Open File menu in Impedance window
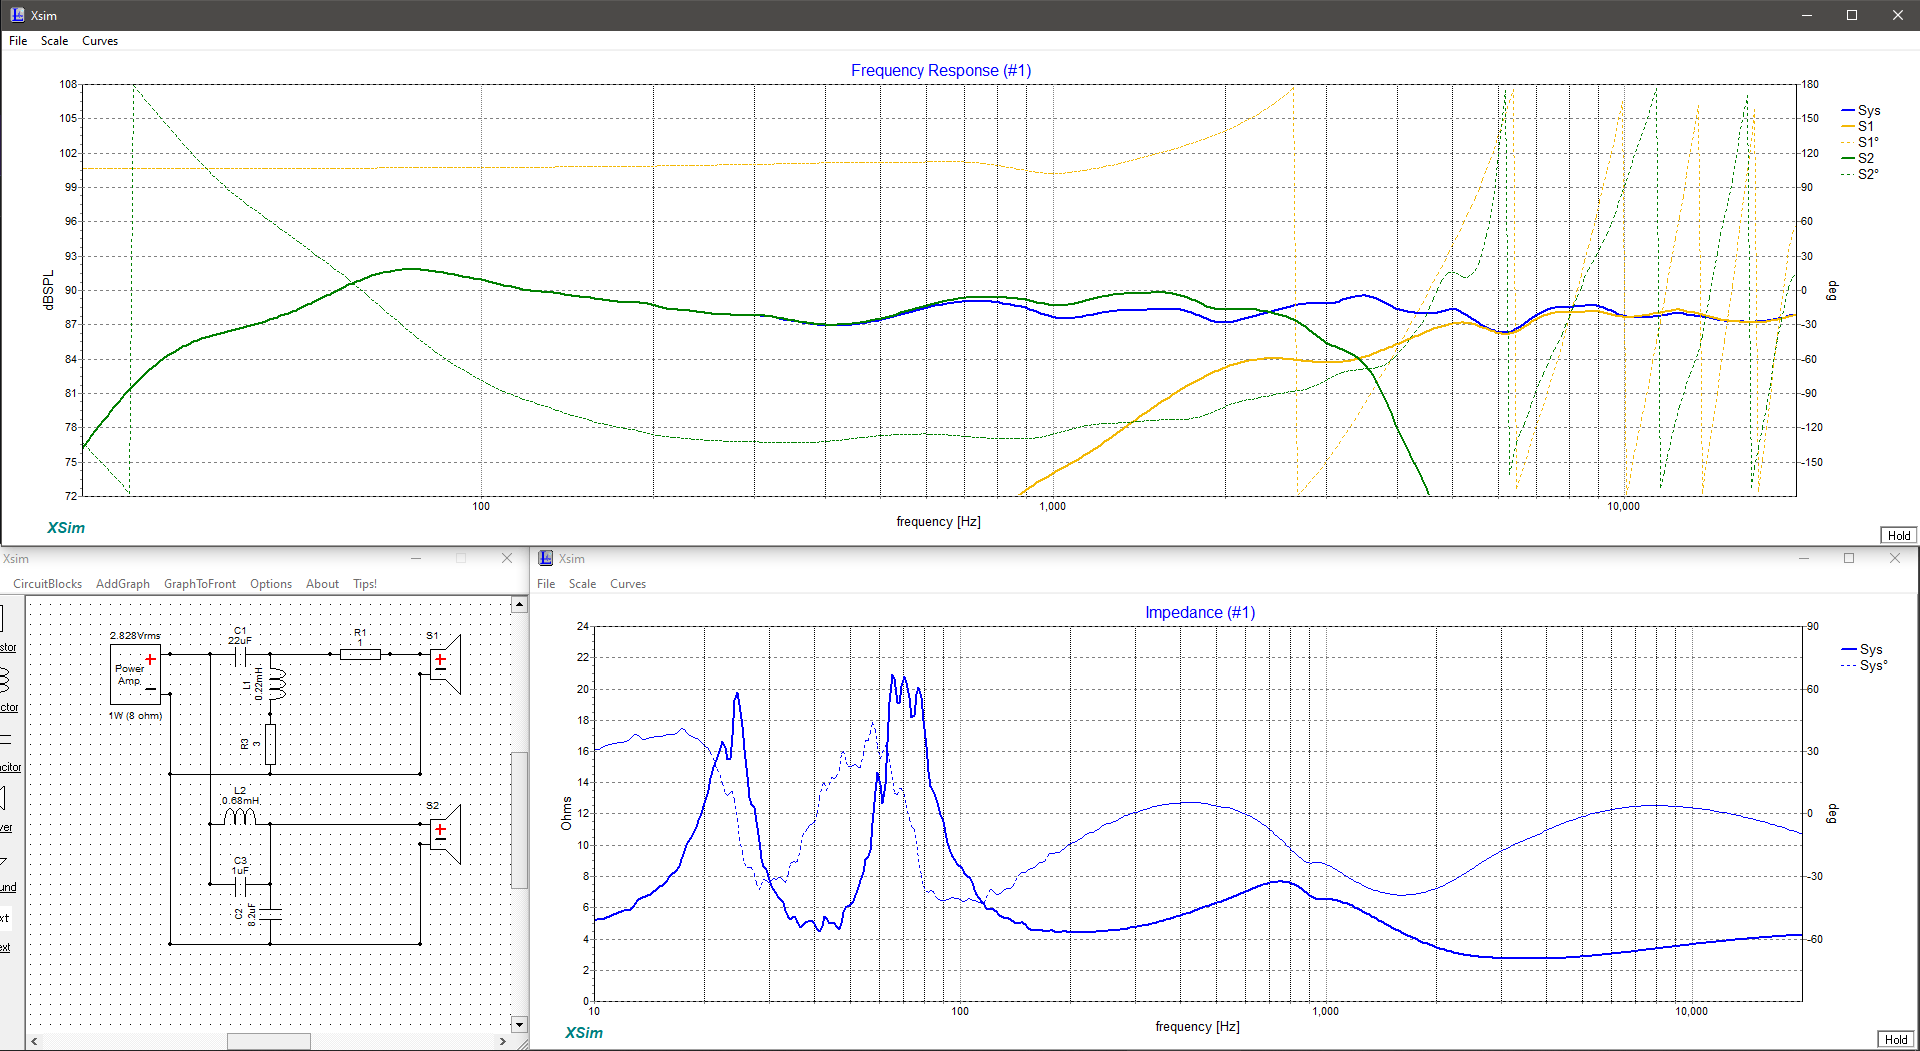The image size is (1920, 1051). 546,584
